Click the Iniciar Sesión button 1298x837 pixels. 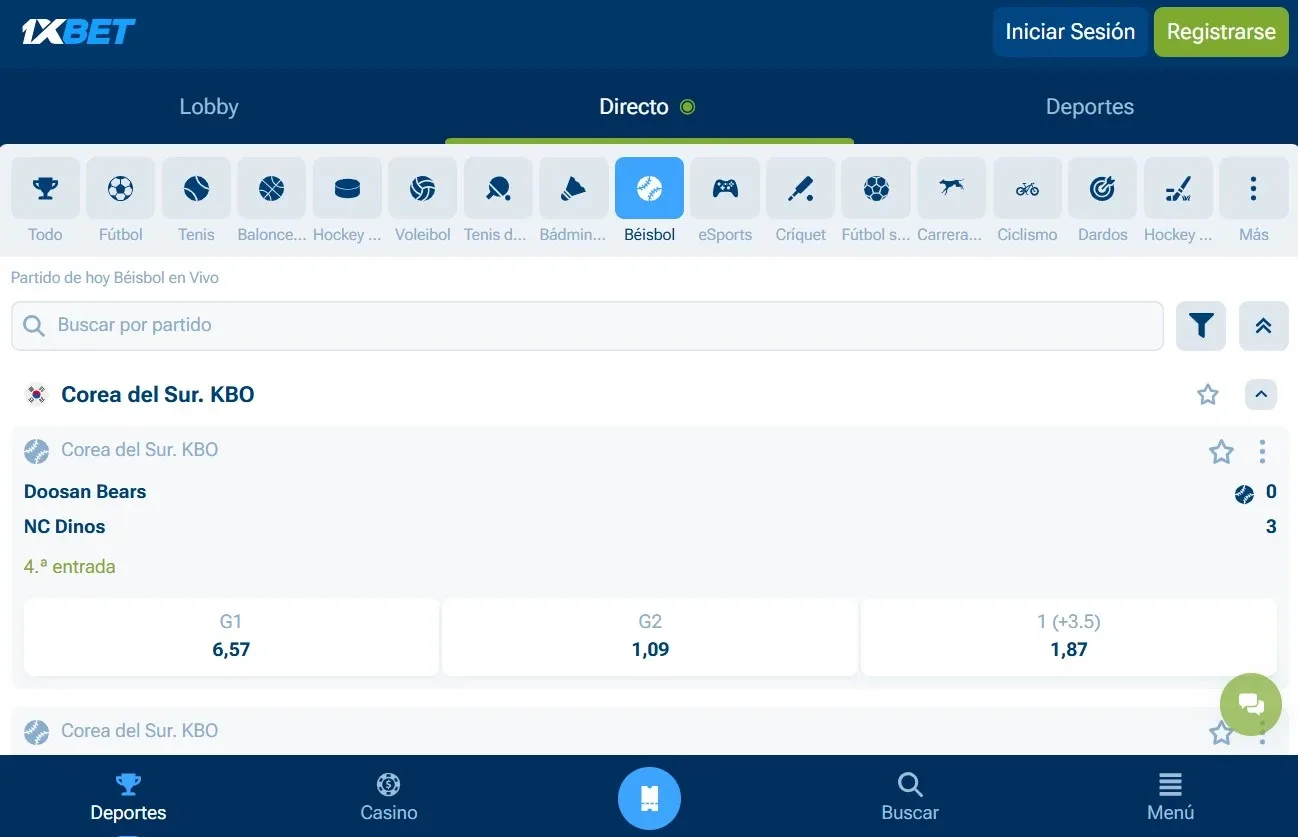(1070, 32)
